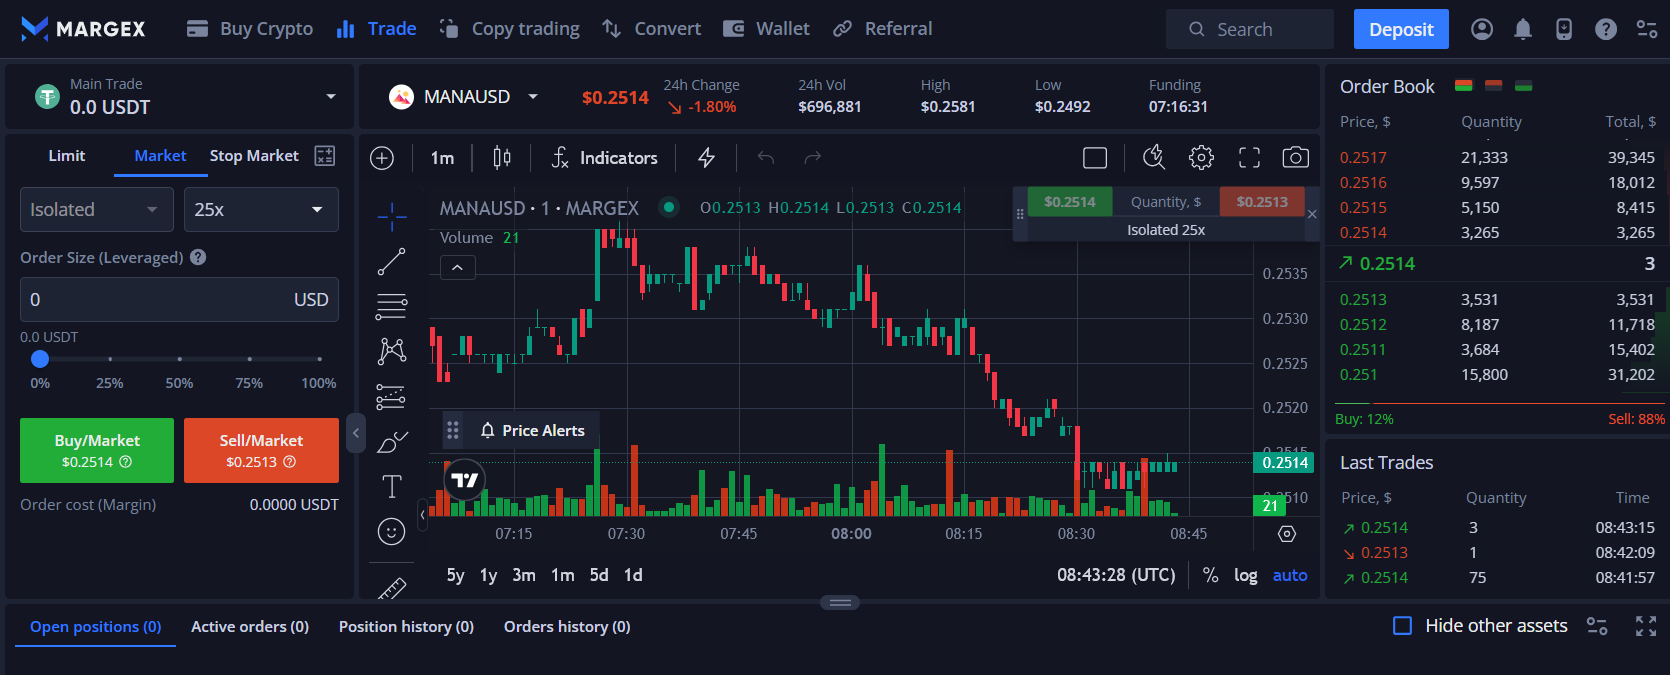Open the chart settings gear icon
Screen dimensions: 1670x675
click(1201, 157)
